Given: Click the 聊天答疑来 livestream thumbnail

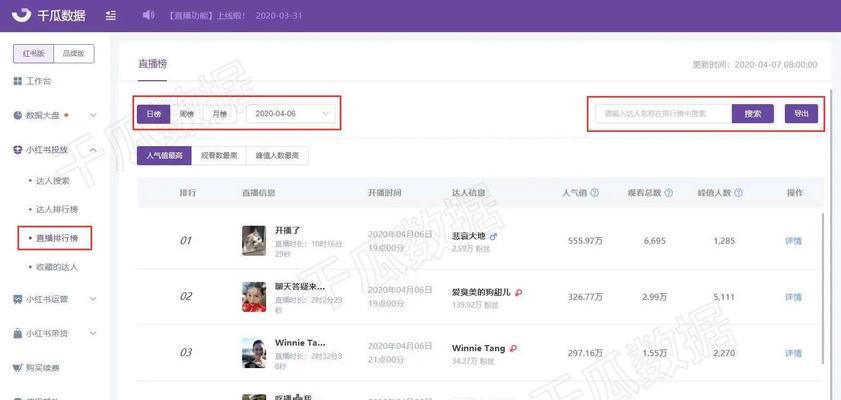Looking at the screenshot, I should click(254, 297).
